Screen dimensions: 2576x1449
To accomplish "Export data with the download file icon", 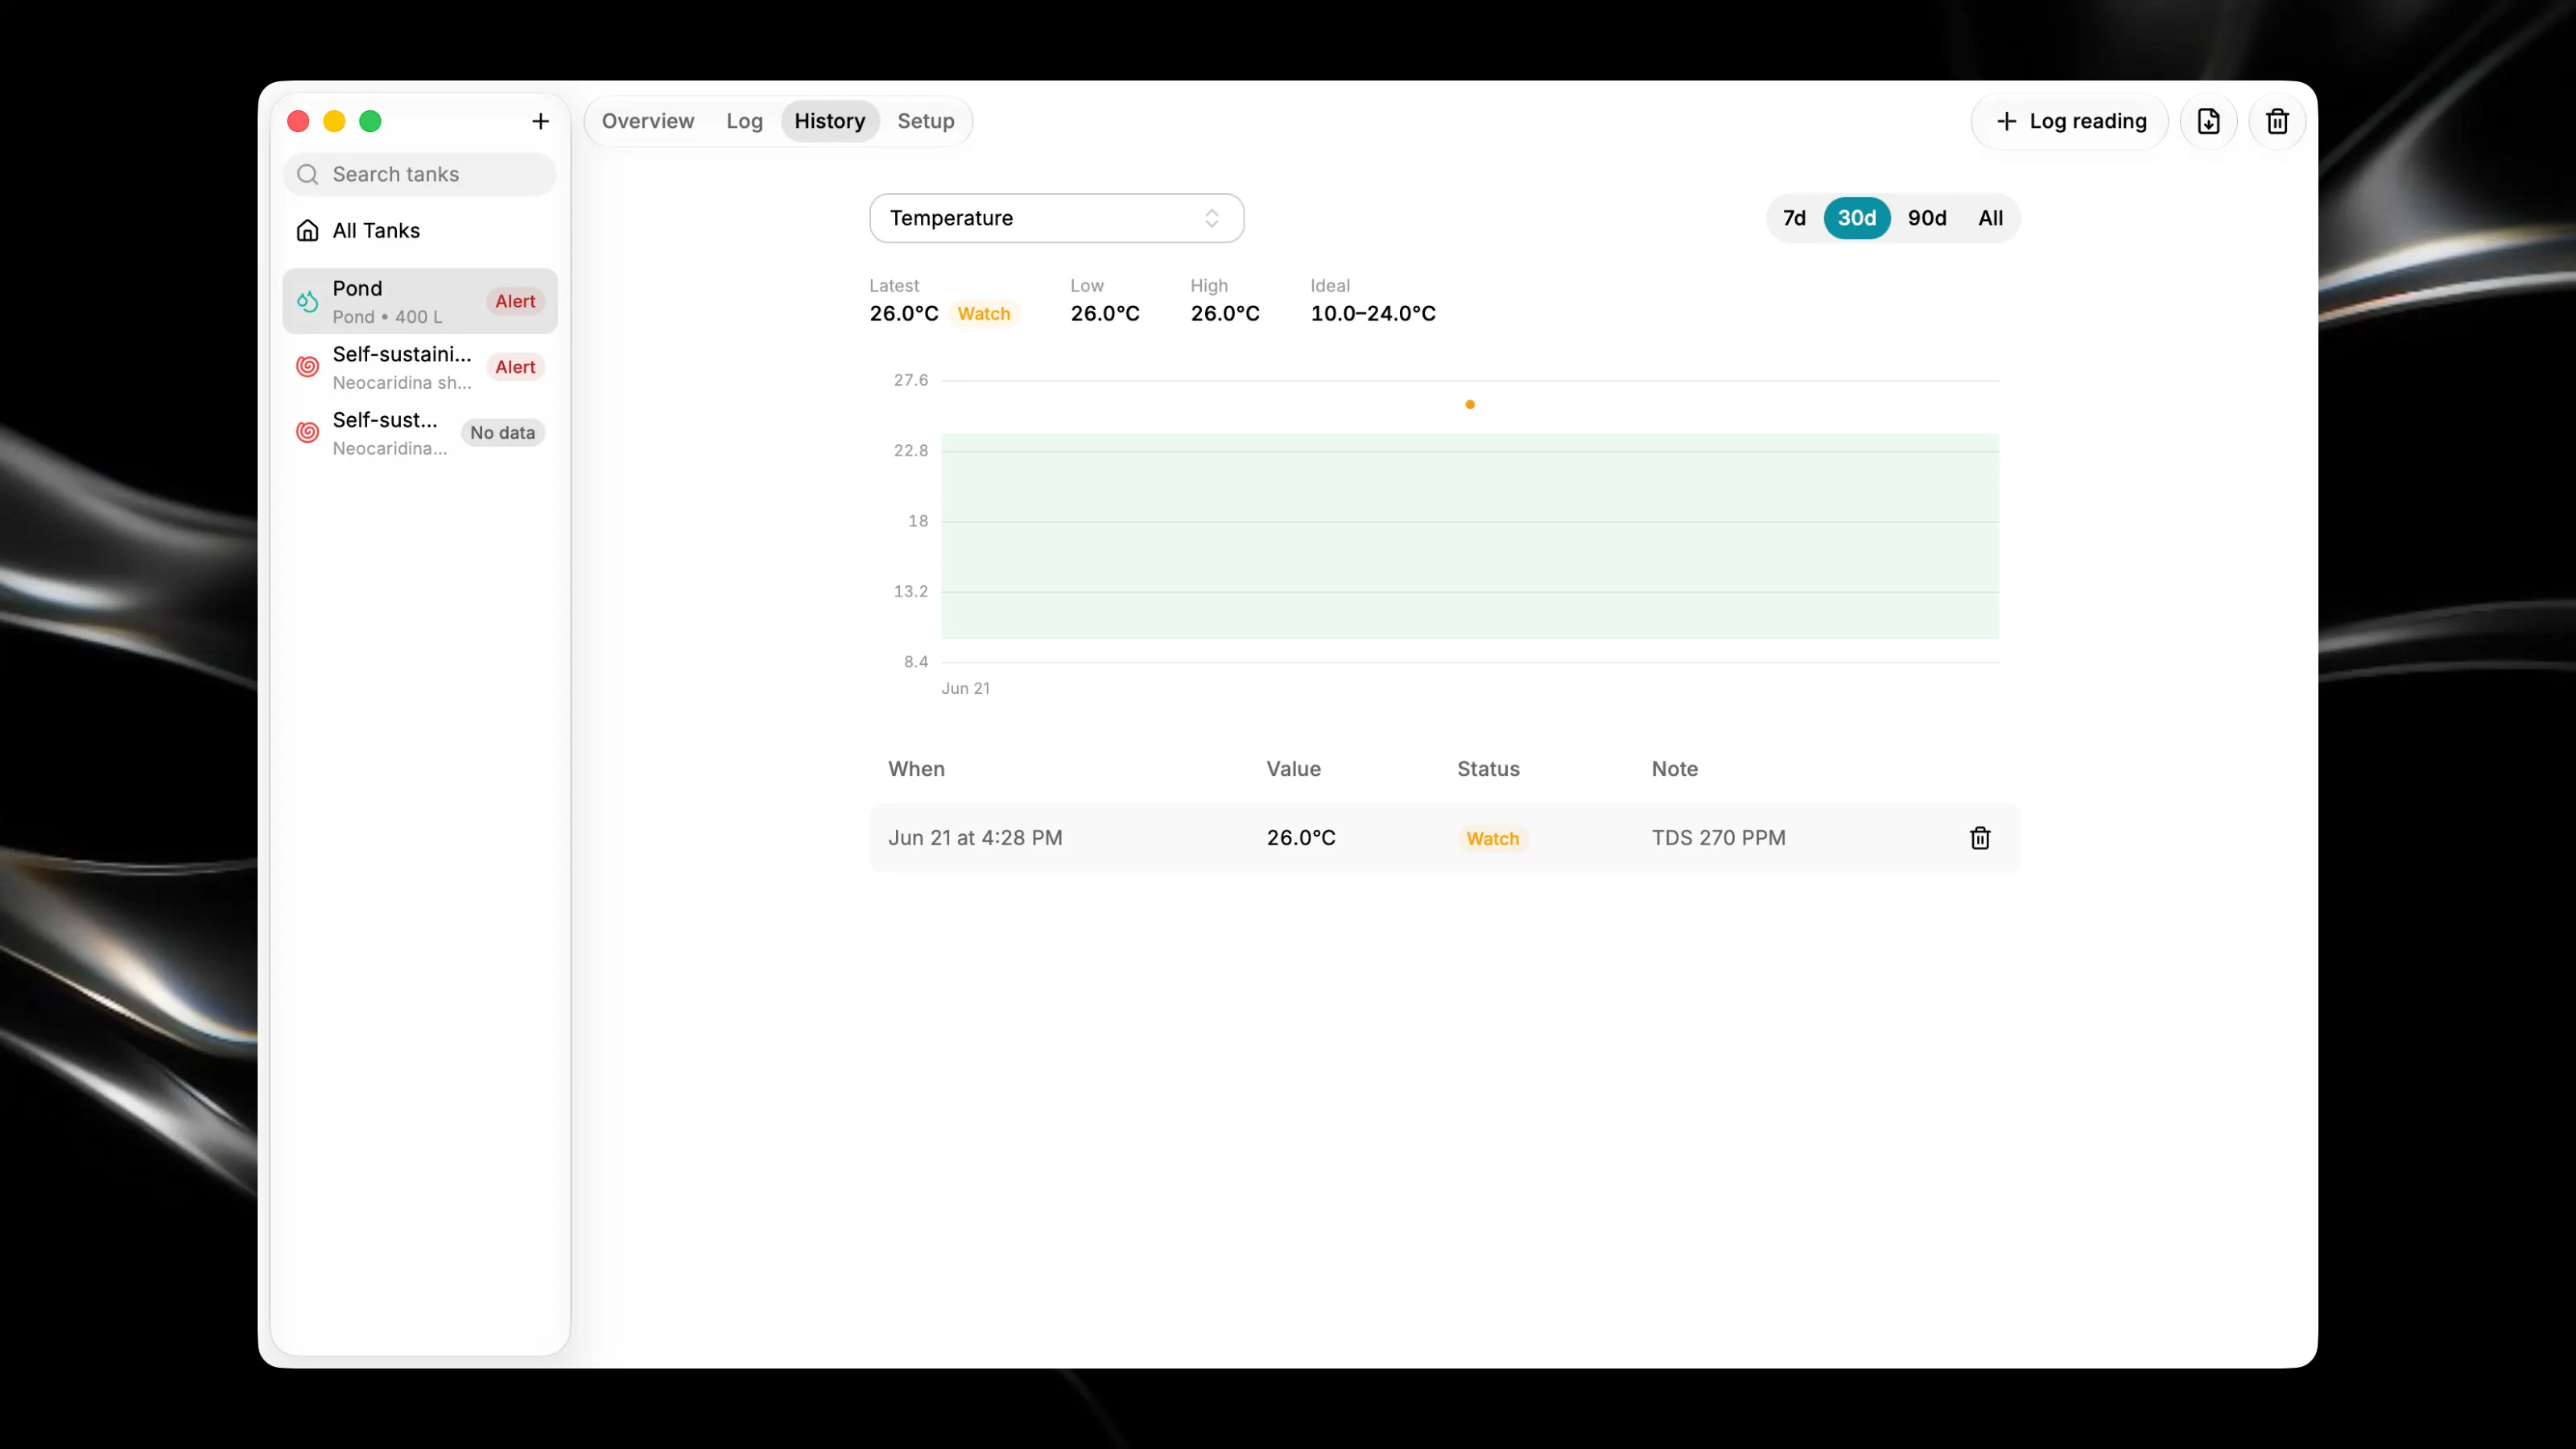I will pos(2208,121).
